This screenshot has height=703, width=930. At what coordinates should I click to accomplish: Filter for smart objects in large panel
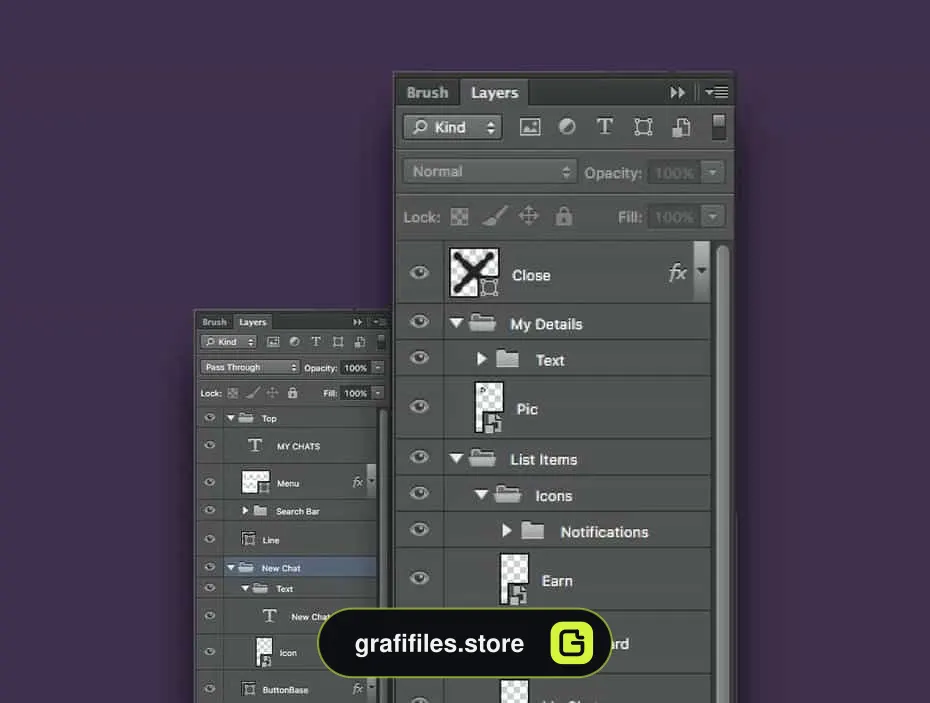coord(681,127)
